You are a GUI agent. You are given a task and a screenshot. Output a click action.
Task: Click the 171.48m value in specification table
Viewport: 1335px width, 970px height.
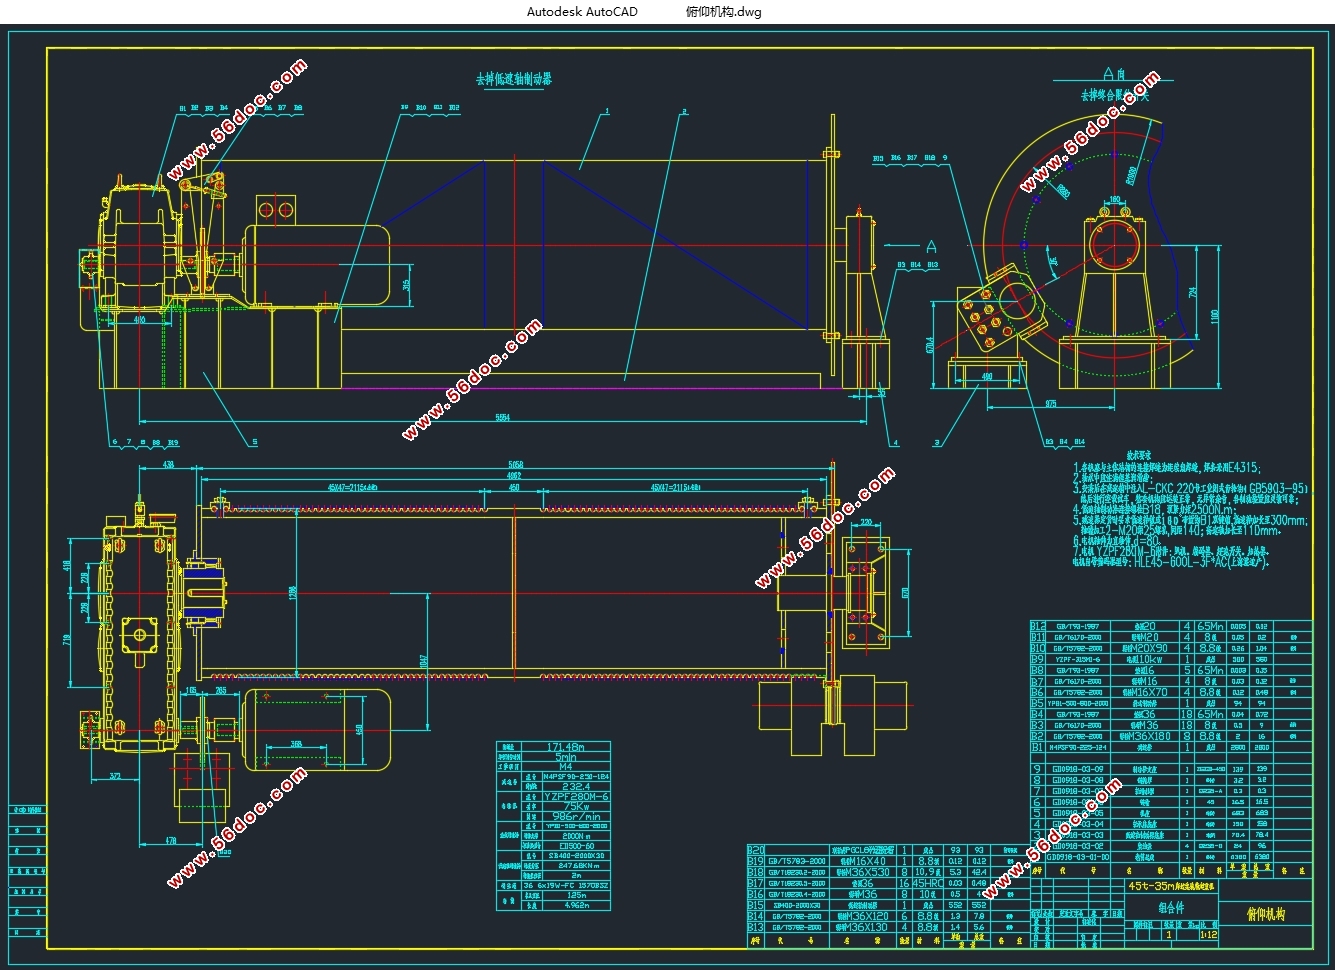click(566, 746)
